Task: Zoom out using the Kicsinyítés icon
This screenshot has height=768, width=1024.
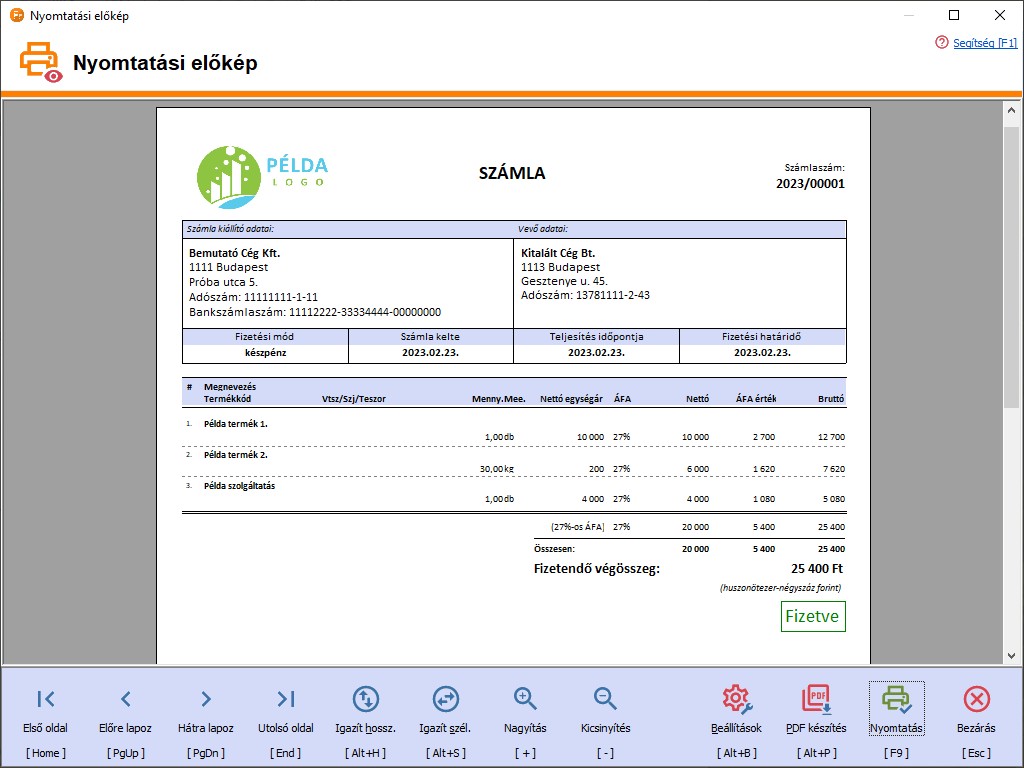Action: (605, 698)
